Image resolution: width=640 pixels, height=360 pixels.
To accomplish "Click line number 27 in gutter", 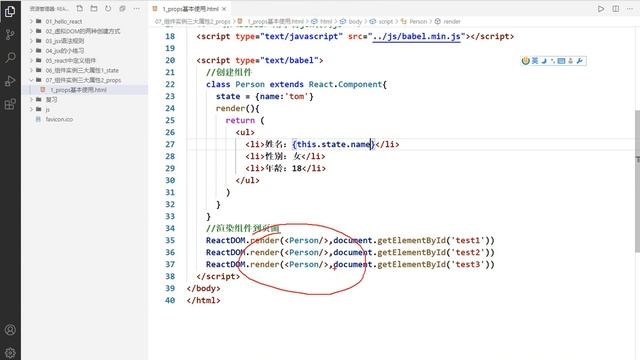I will click(170, 144).
